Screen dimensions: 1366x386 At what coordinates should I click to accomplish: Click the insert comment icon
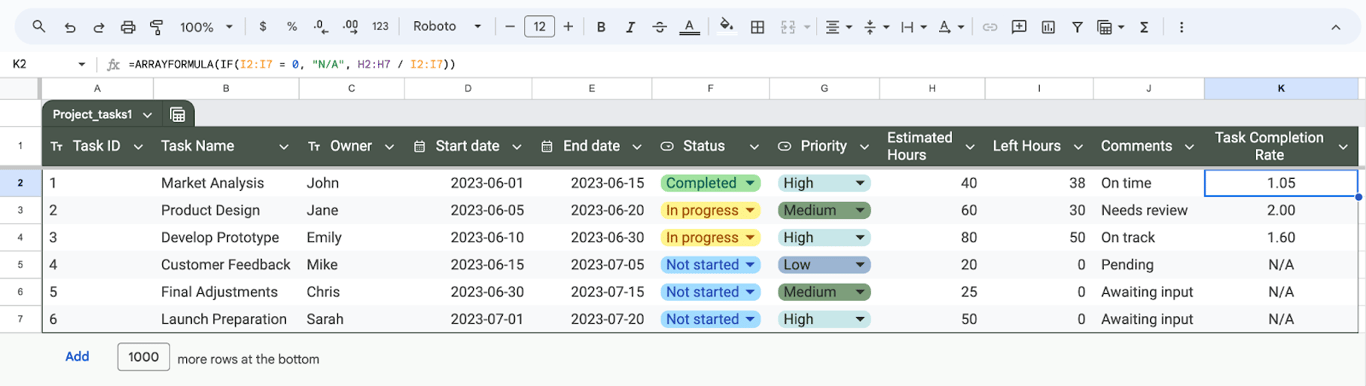coord(1019,27)
